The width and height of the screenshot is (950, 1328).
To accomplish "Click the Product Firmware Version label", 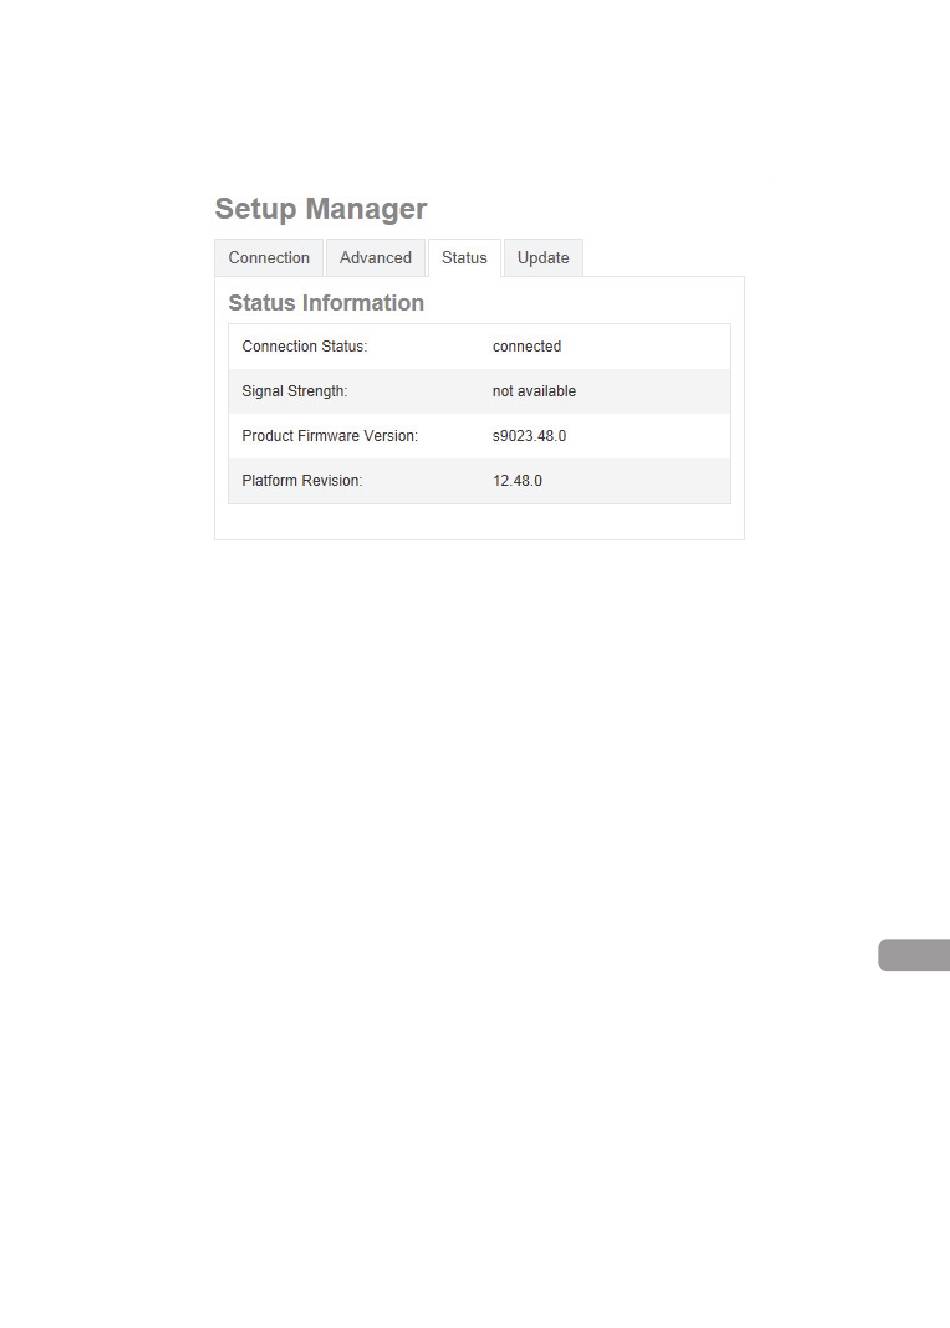I will click(x=330, y=436).
